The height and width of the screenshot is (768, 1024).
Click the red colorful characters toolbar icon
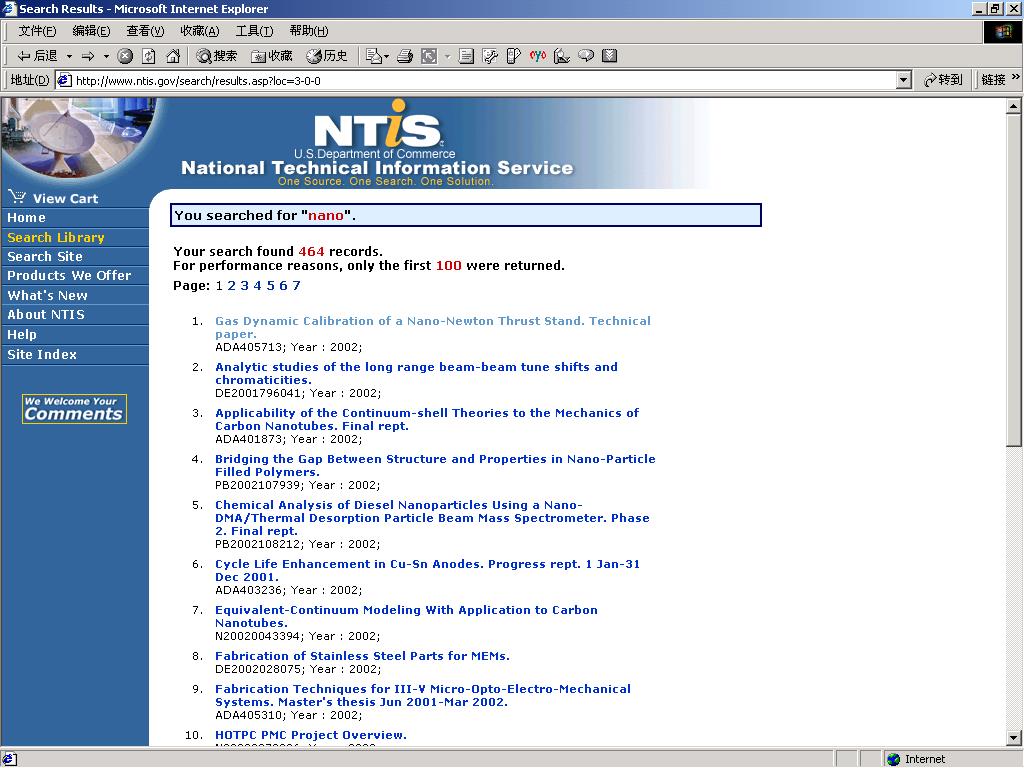pos(537,56)
